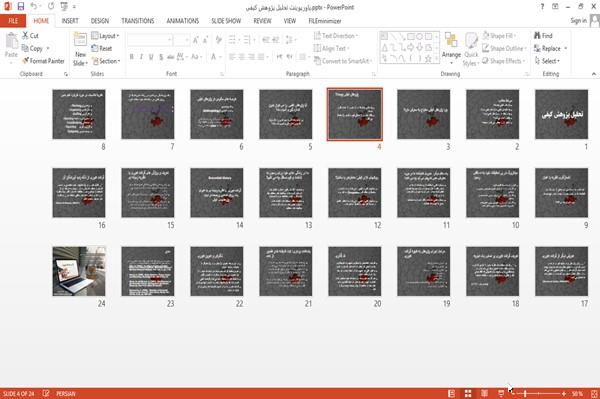Screen dimensions: 600x399
Task: Toggle Bold formatting button
Action: (x=131, y=57)
